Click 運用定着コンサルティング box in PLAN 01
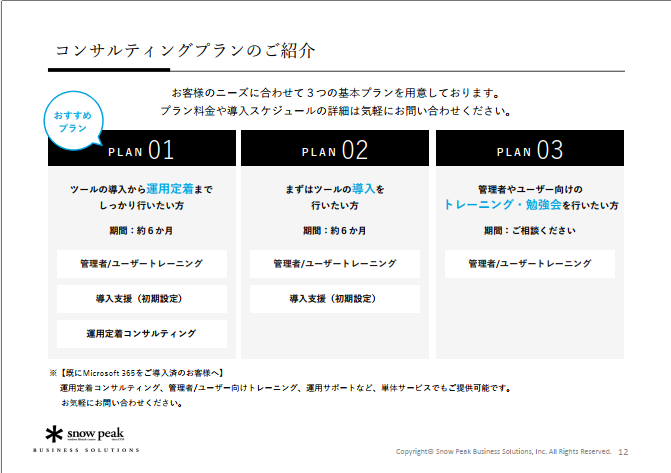 [142, 334]
